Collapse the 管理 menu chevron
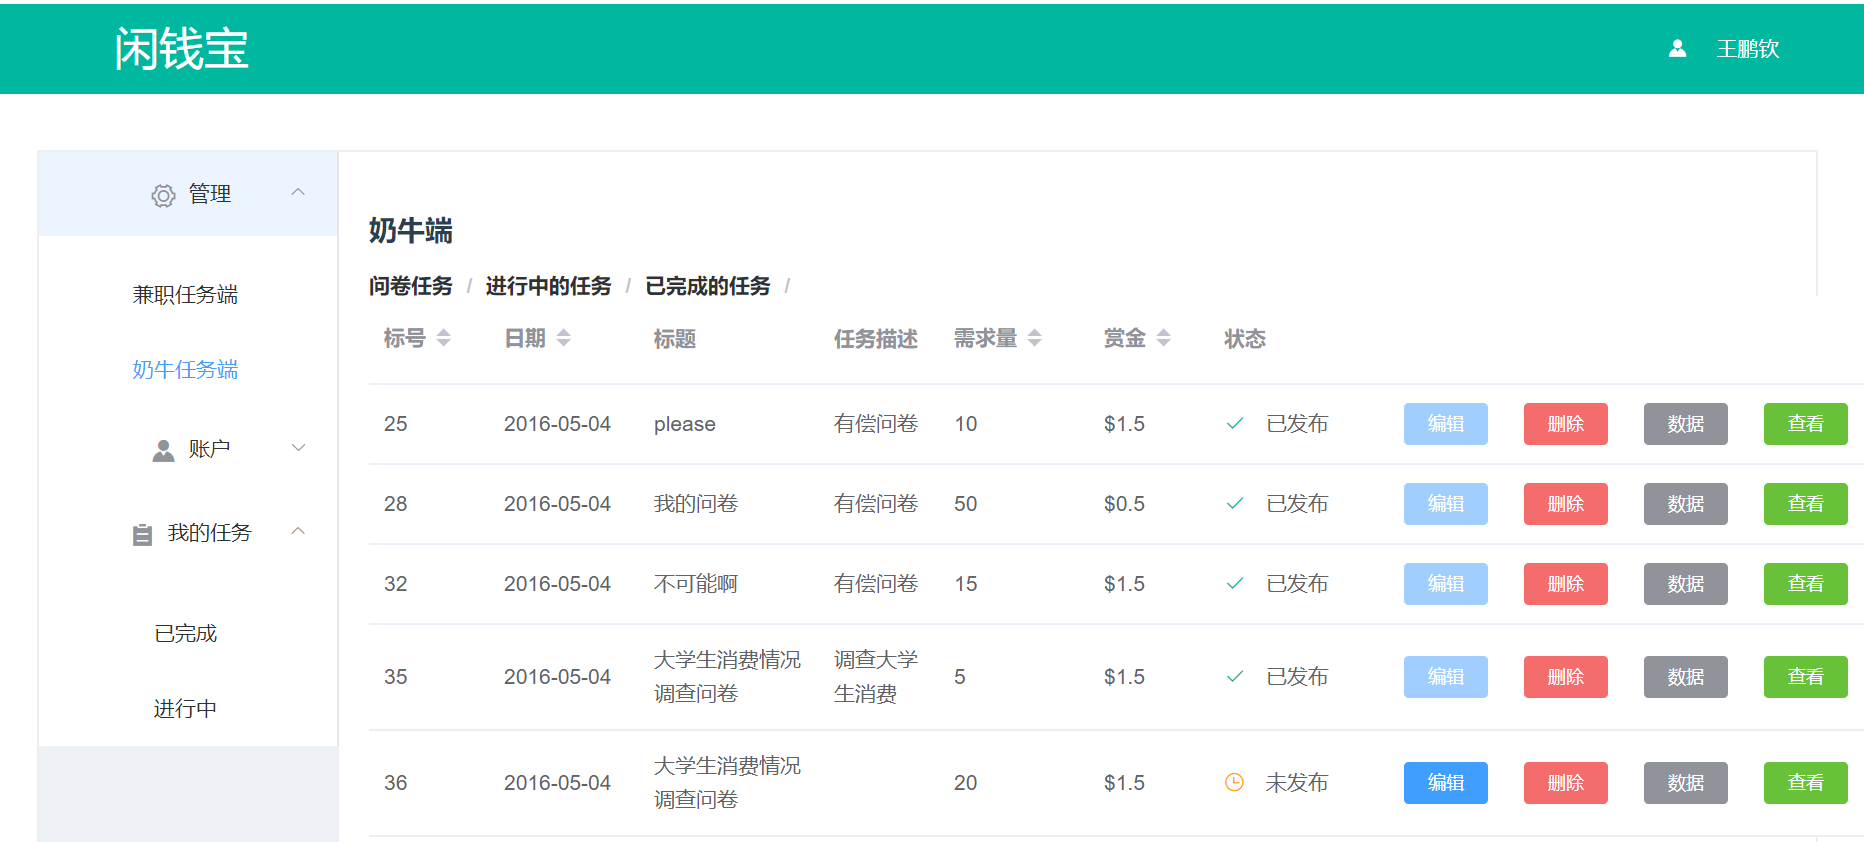Viewport: 1864px width, 842px height. (298, 192)
